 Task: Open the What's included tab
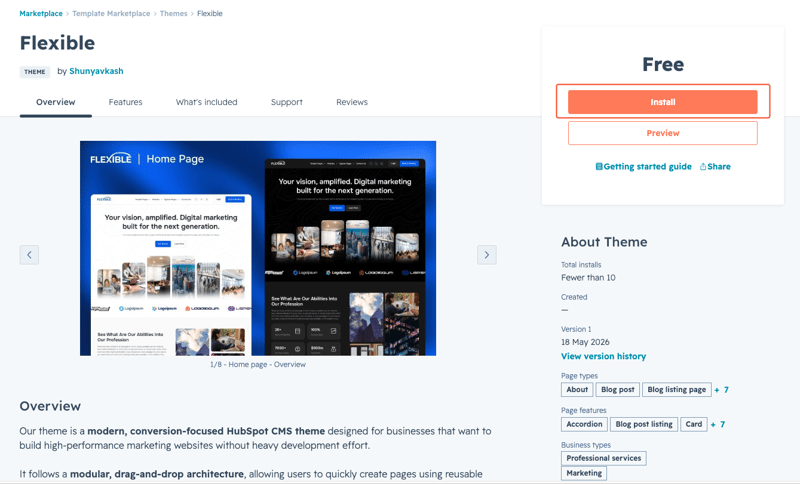tap(207, 102)
